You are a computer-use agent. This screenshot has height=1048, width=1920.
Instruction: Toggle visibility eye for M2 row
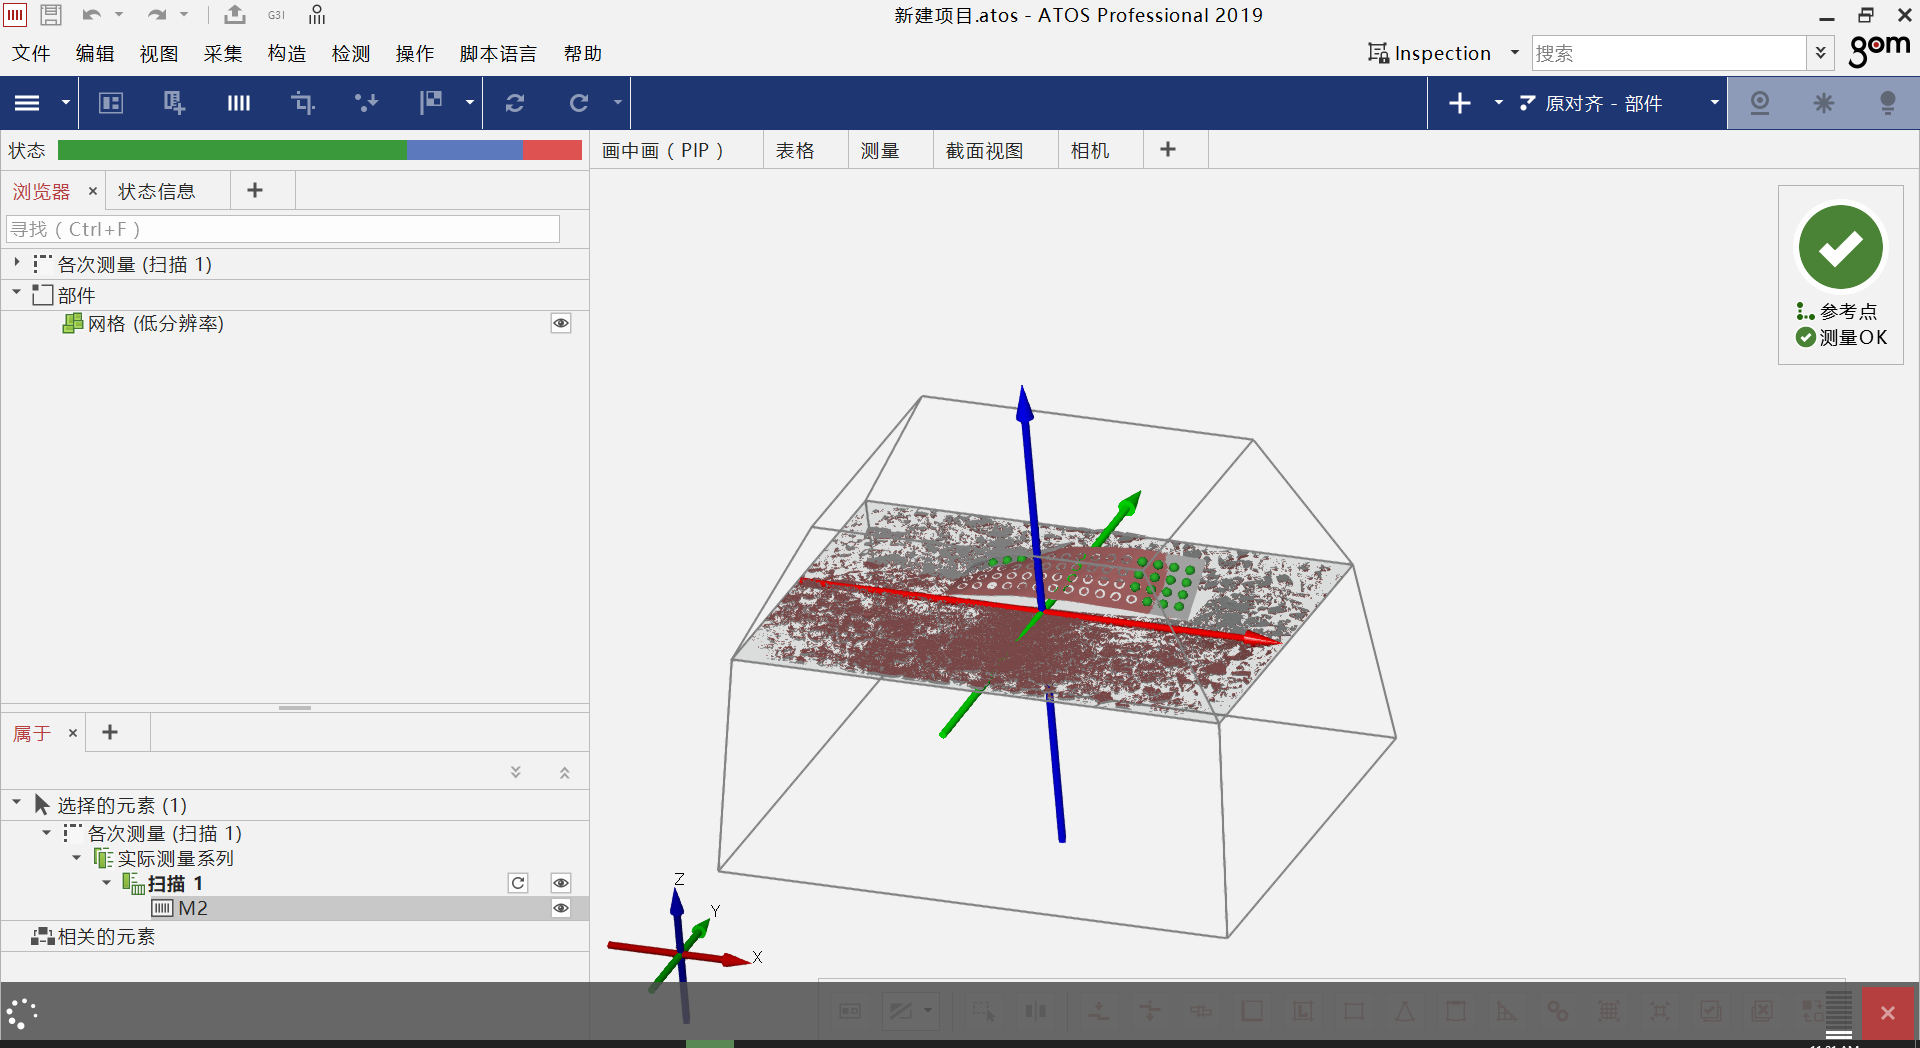click(561, 908)
